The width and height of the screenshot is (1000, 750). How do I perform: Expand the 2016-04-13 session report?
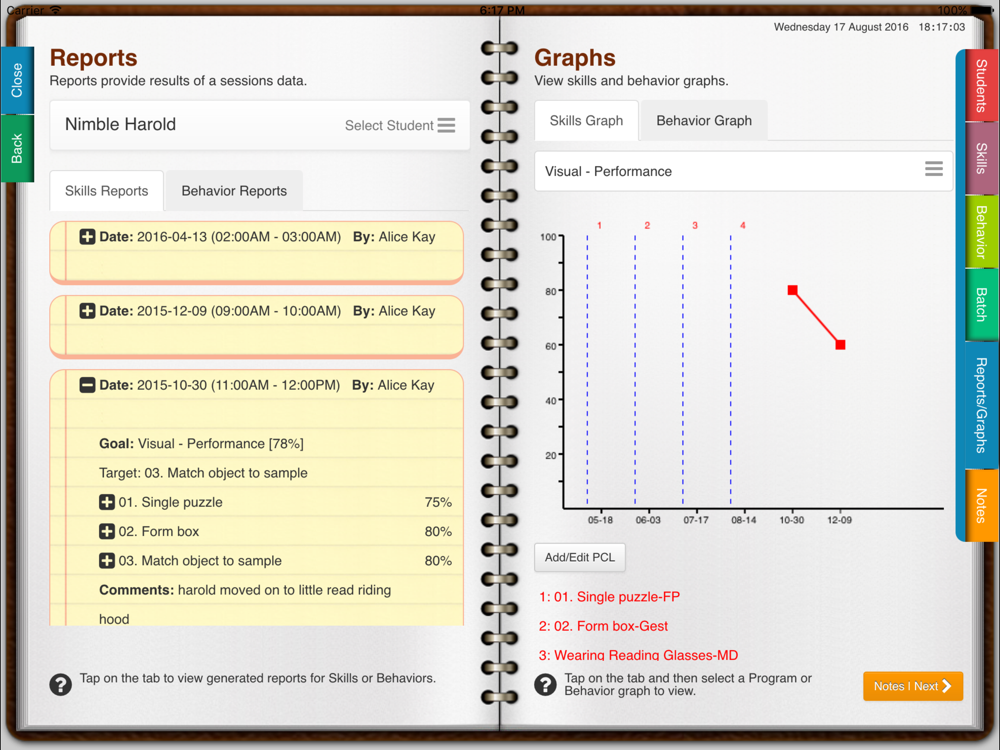[x=87, y=237]
